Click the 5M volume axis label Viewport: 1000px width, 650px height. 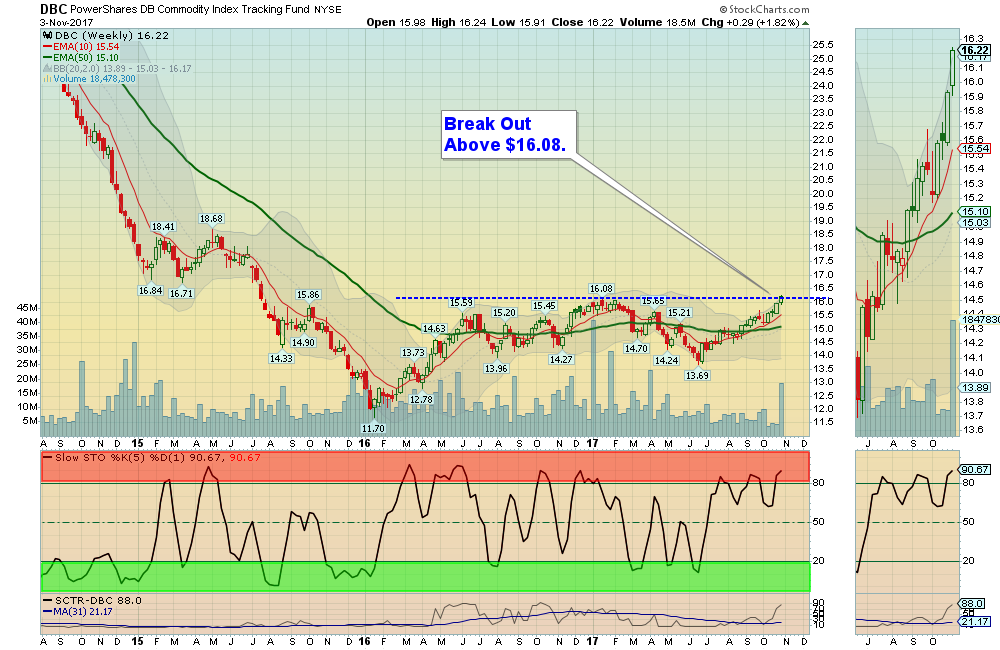(x=30, y=421)
